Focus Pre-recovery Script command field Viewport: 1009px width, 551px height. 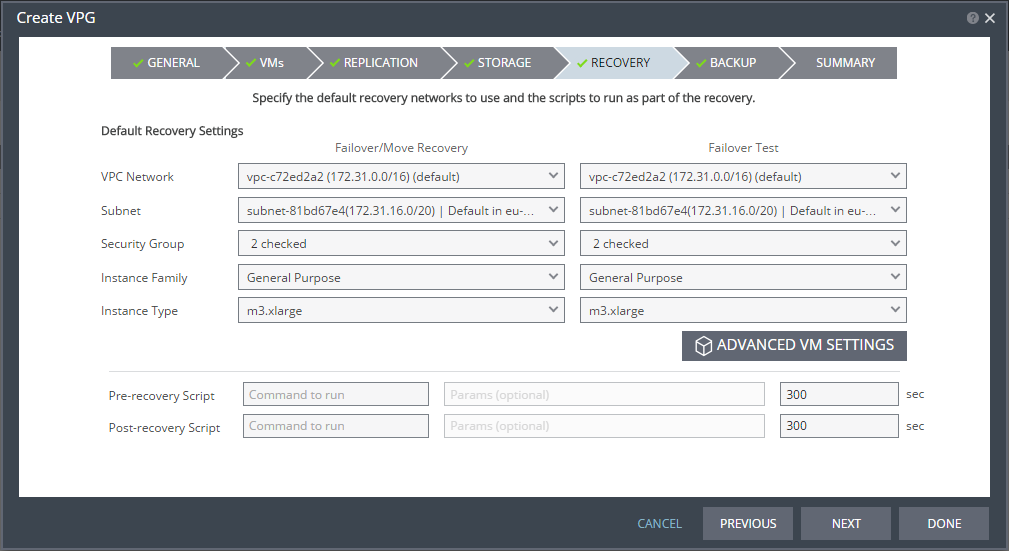click(x=336, y=395)
